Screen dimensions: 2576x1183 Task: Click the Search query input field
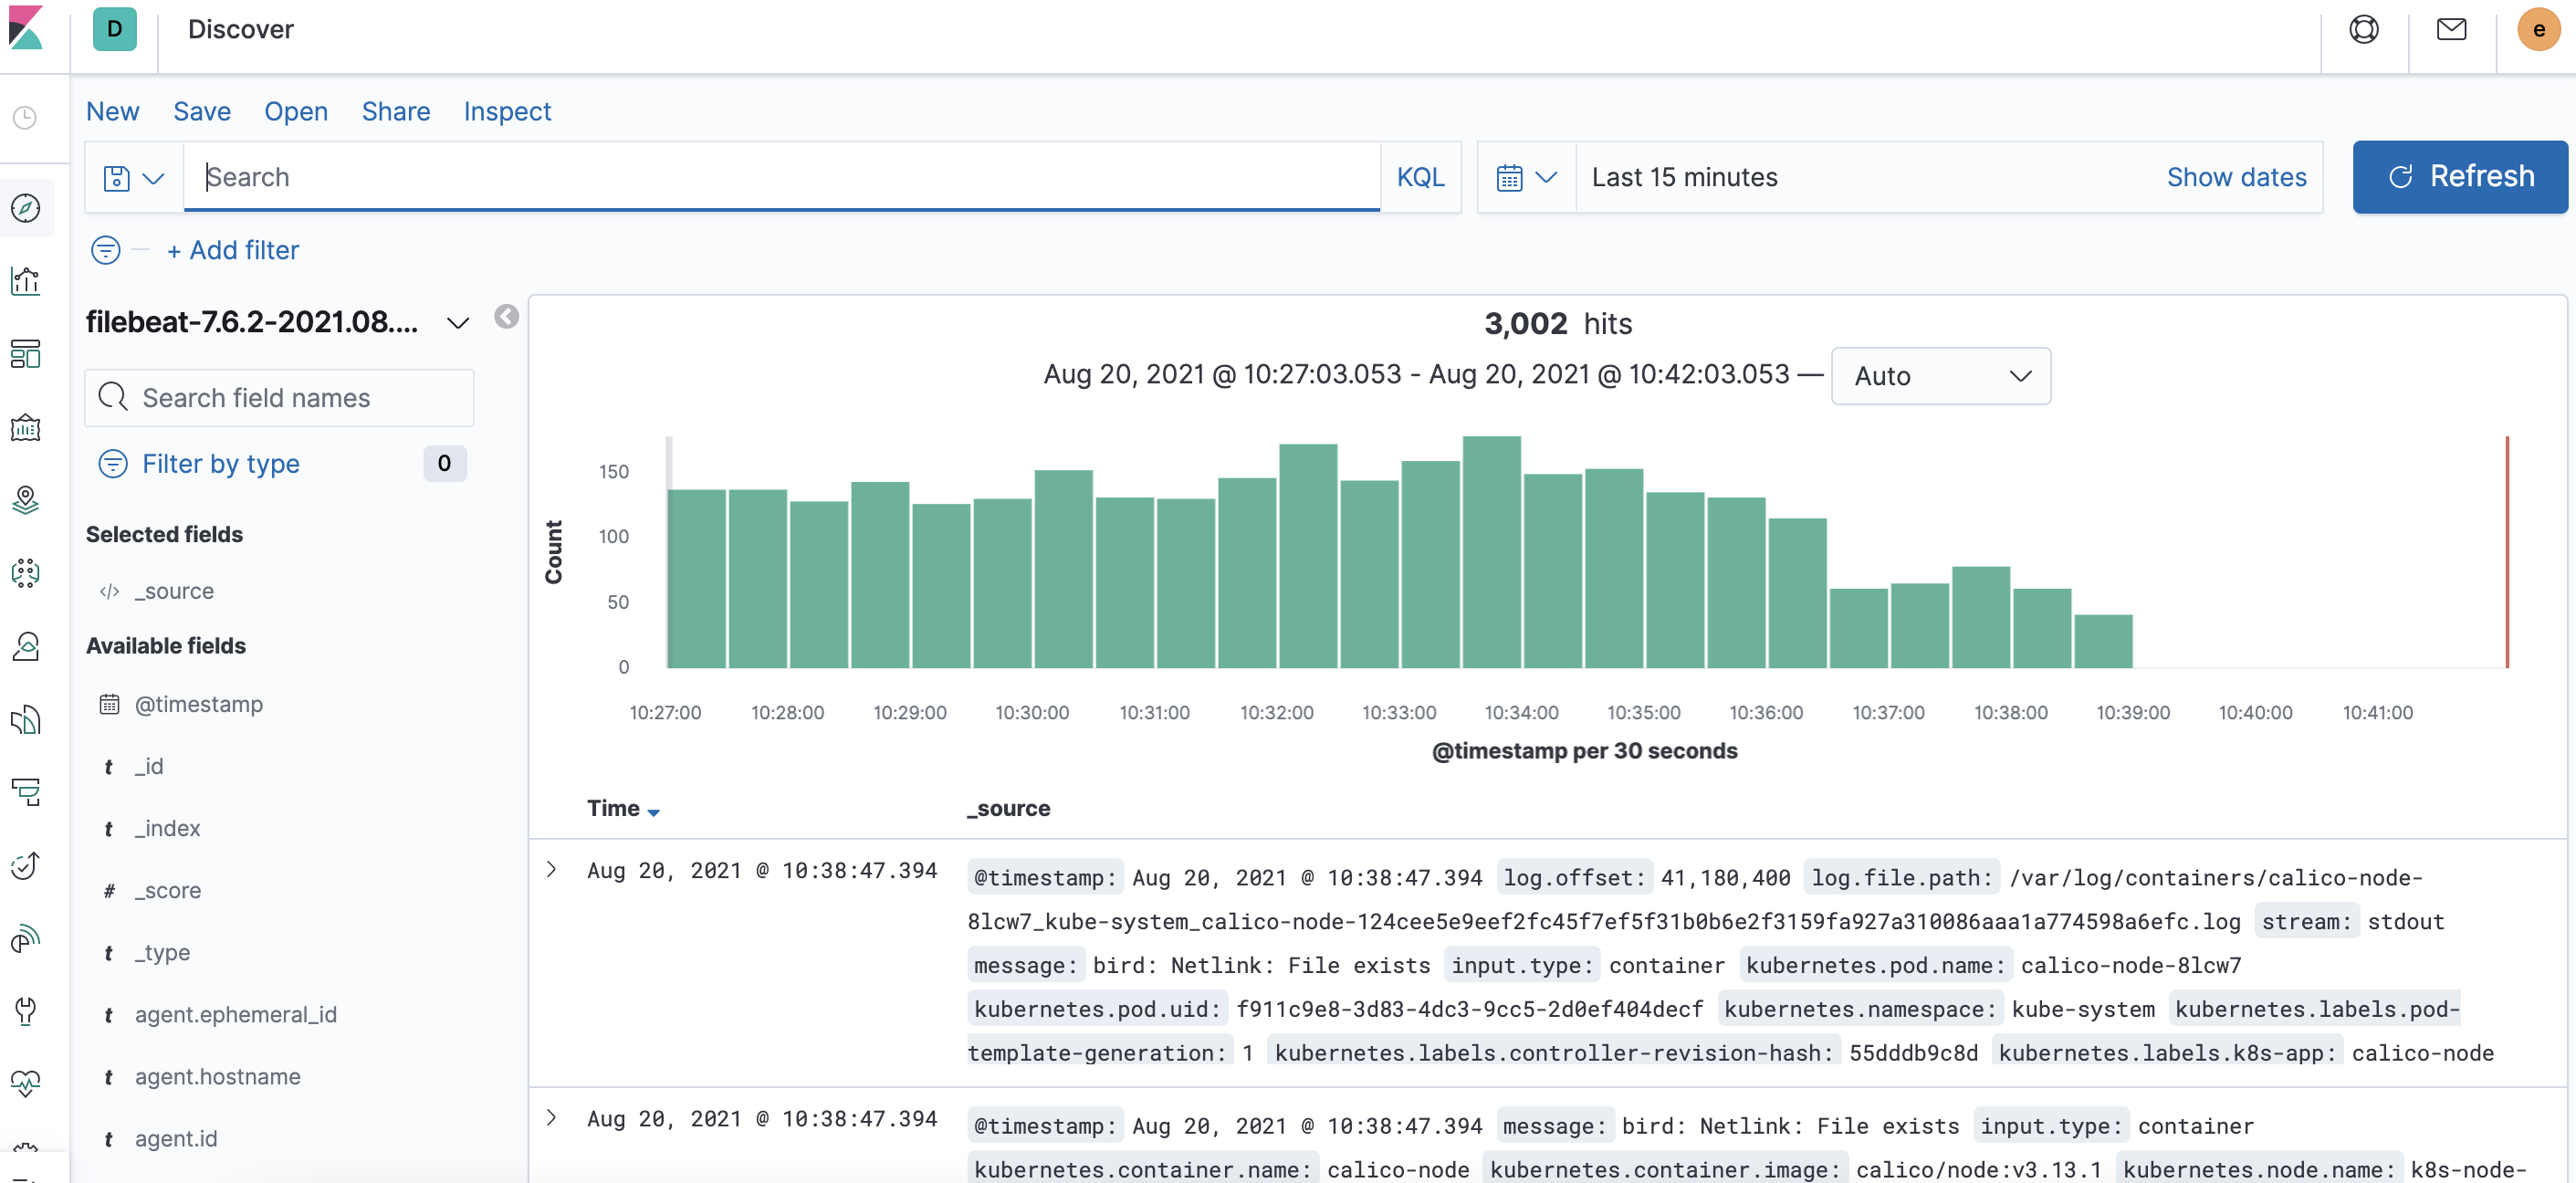point(782,177)
